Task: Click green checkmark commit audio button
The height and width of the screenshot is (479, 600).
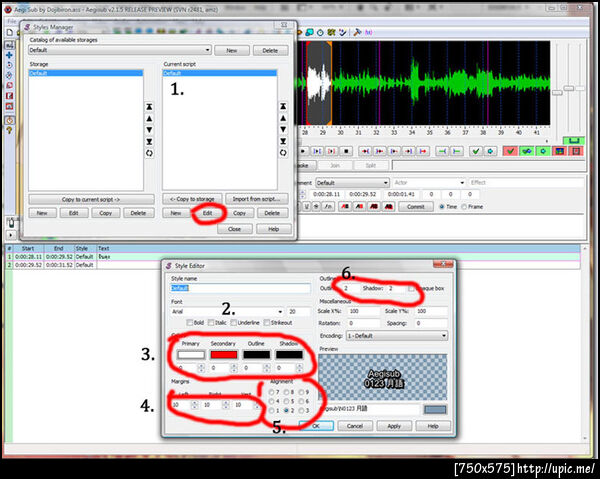Action: point(476,151)
